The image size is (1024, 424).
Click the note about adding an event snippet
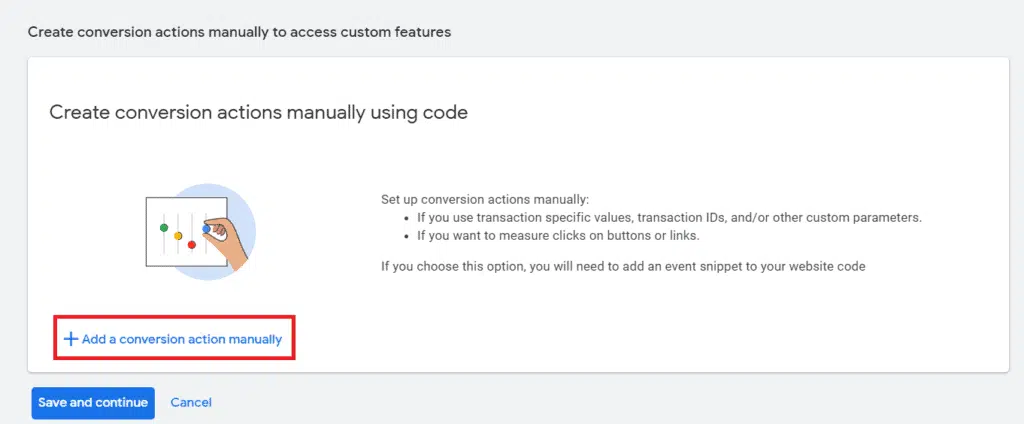coord(622,266)
